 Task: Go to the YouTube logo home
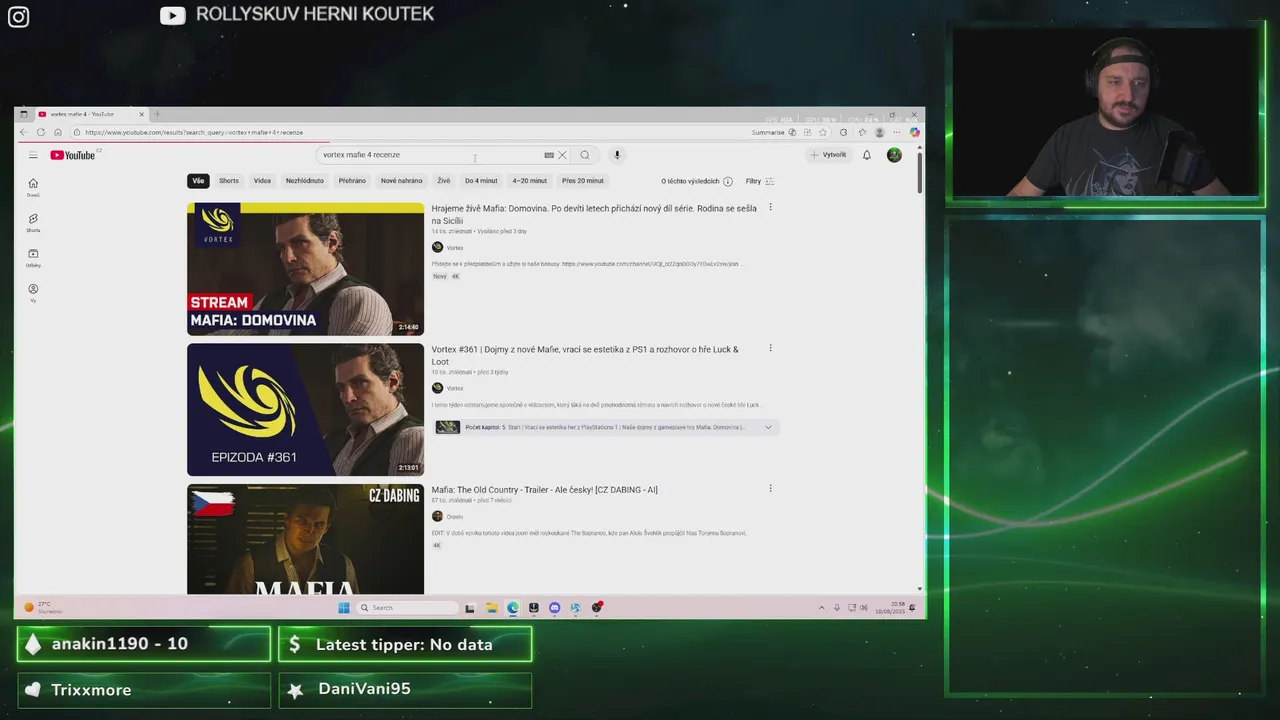(x=73, y=155)
